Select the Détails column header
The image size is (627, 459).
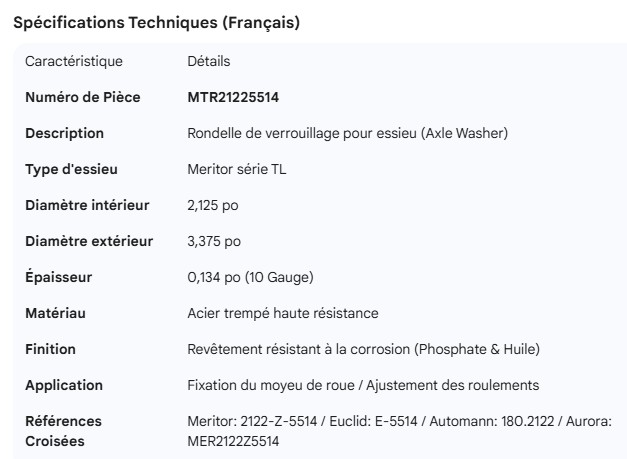(209, 61)
